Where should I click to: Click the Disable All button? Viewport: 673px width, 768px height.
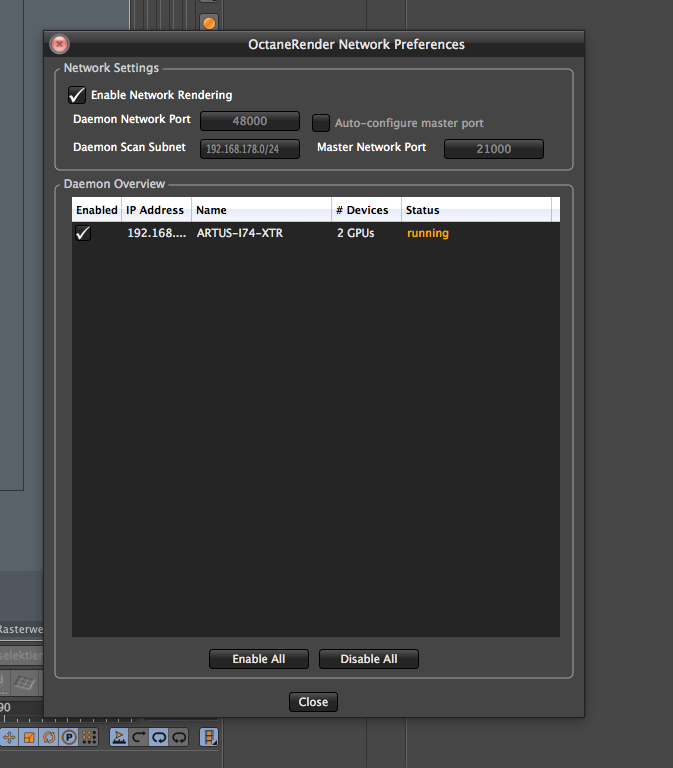[369, 659]
